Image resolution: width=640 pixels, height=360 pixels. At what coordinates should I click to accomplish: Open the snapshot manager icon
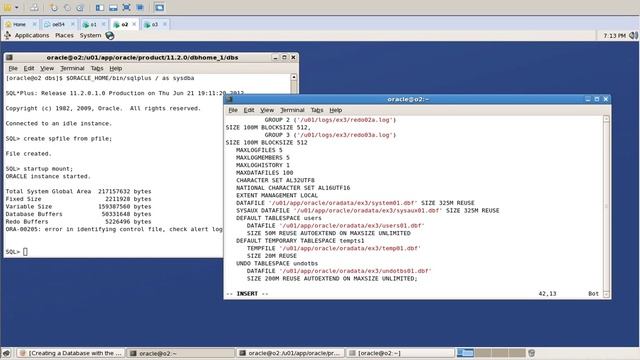pyautogui.click(x=80, y=7)
